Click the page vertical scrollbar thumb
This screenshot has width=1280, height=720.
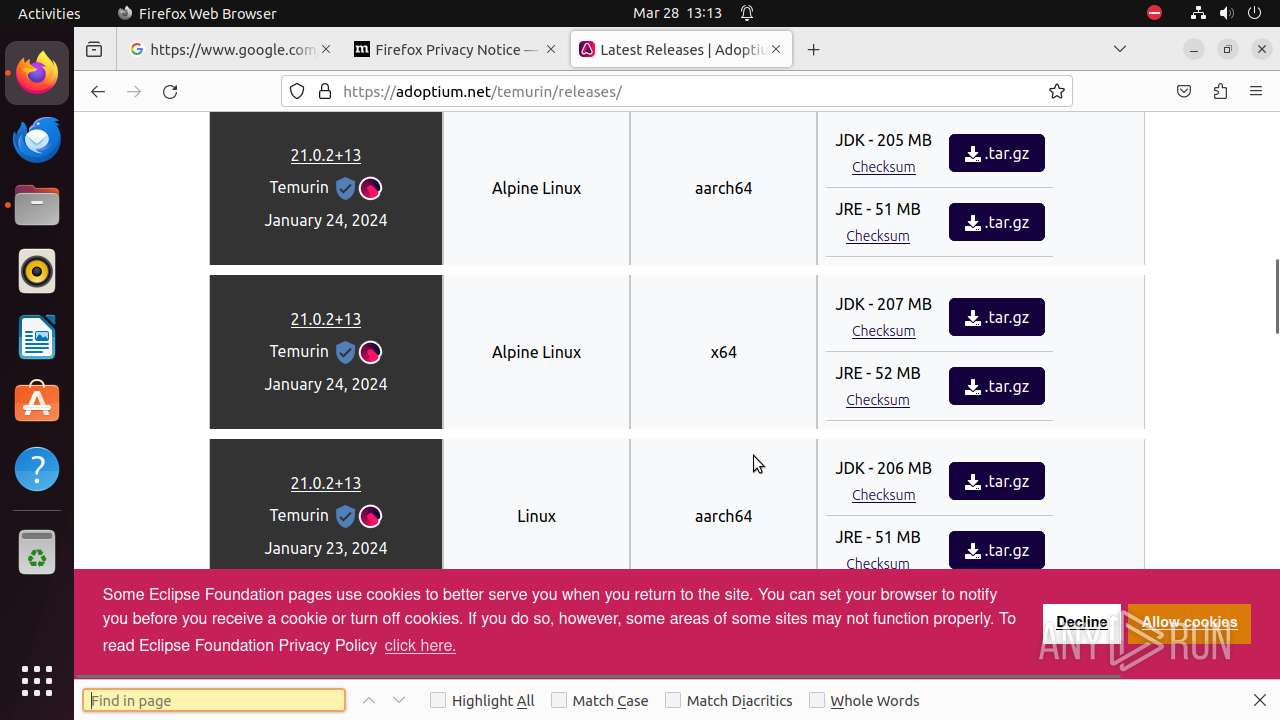point(1275,296)
